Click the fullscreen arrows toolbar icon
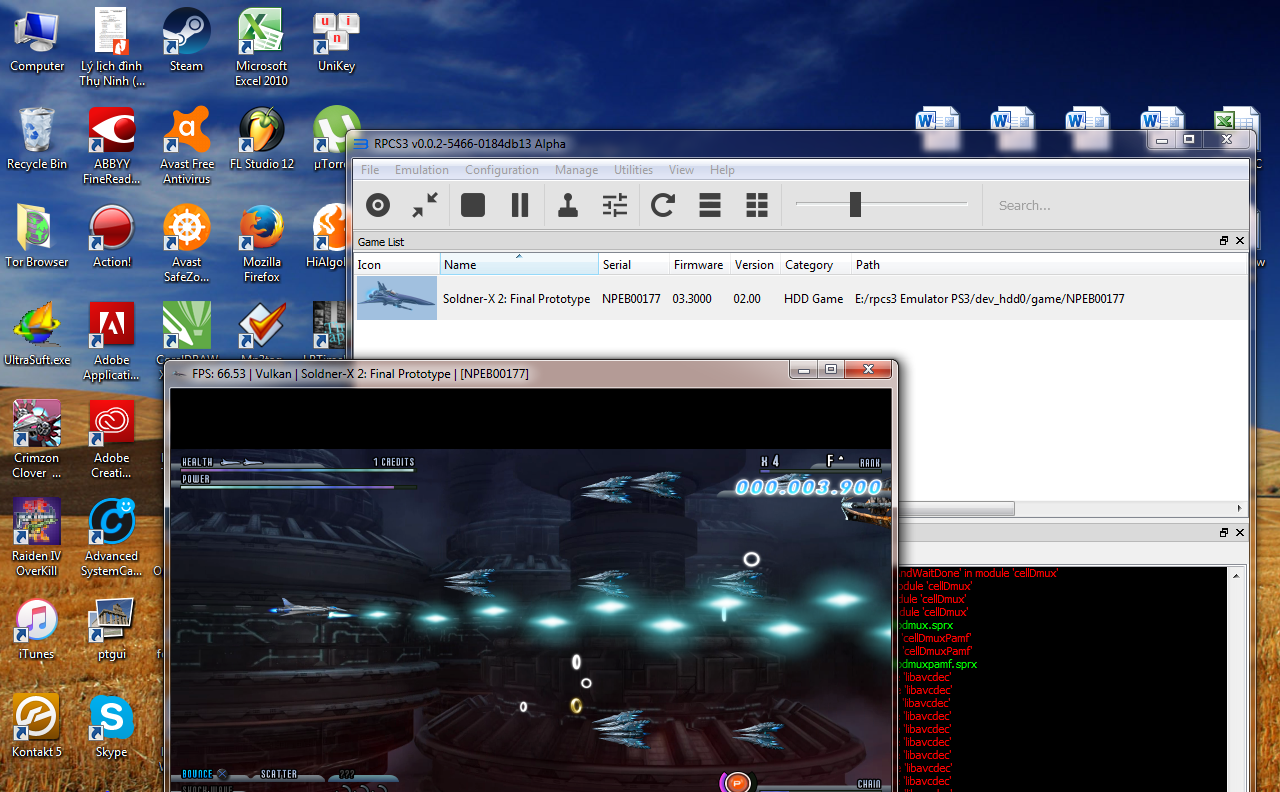The image size is (1280, 792). pos(425,206)
